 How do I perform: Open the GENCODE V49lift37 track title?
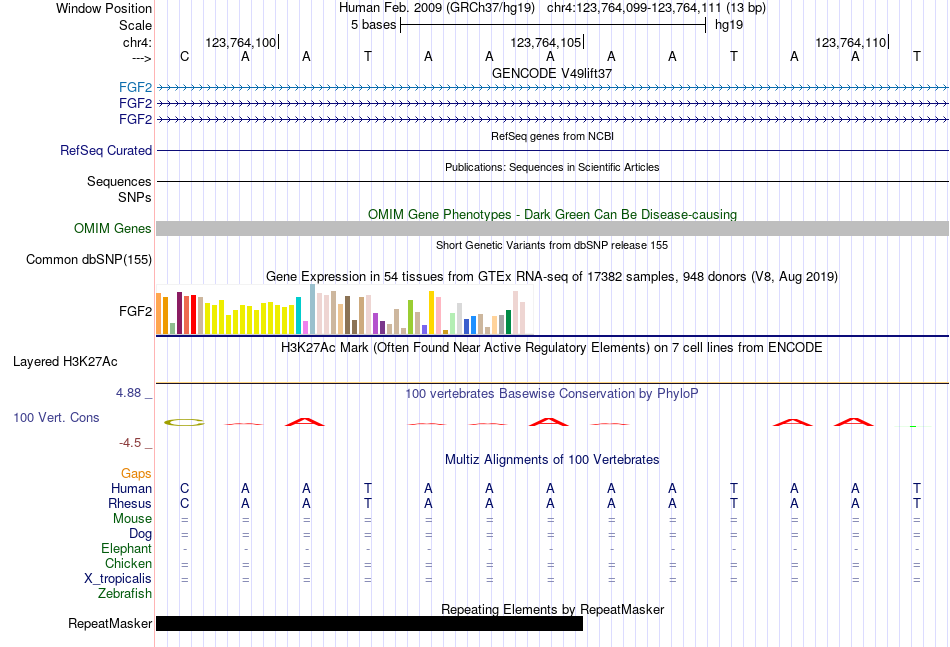(552, 73)
